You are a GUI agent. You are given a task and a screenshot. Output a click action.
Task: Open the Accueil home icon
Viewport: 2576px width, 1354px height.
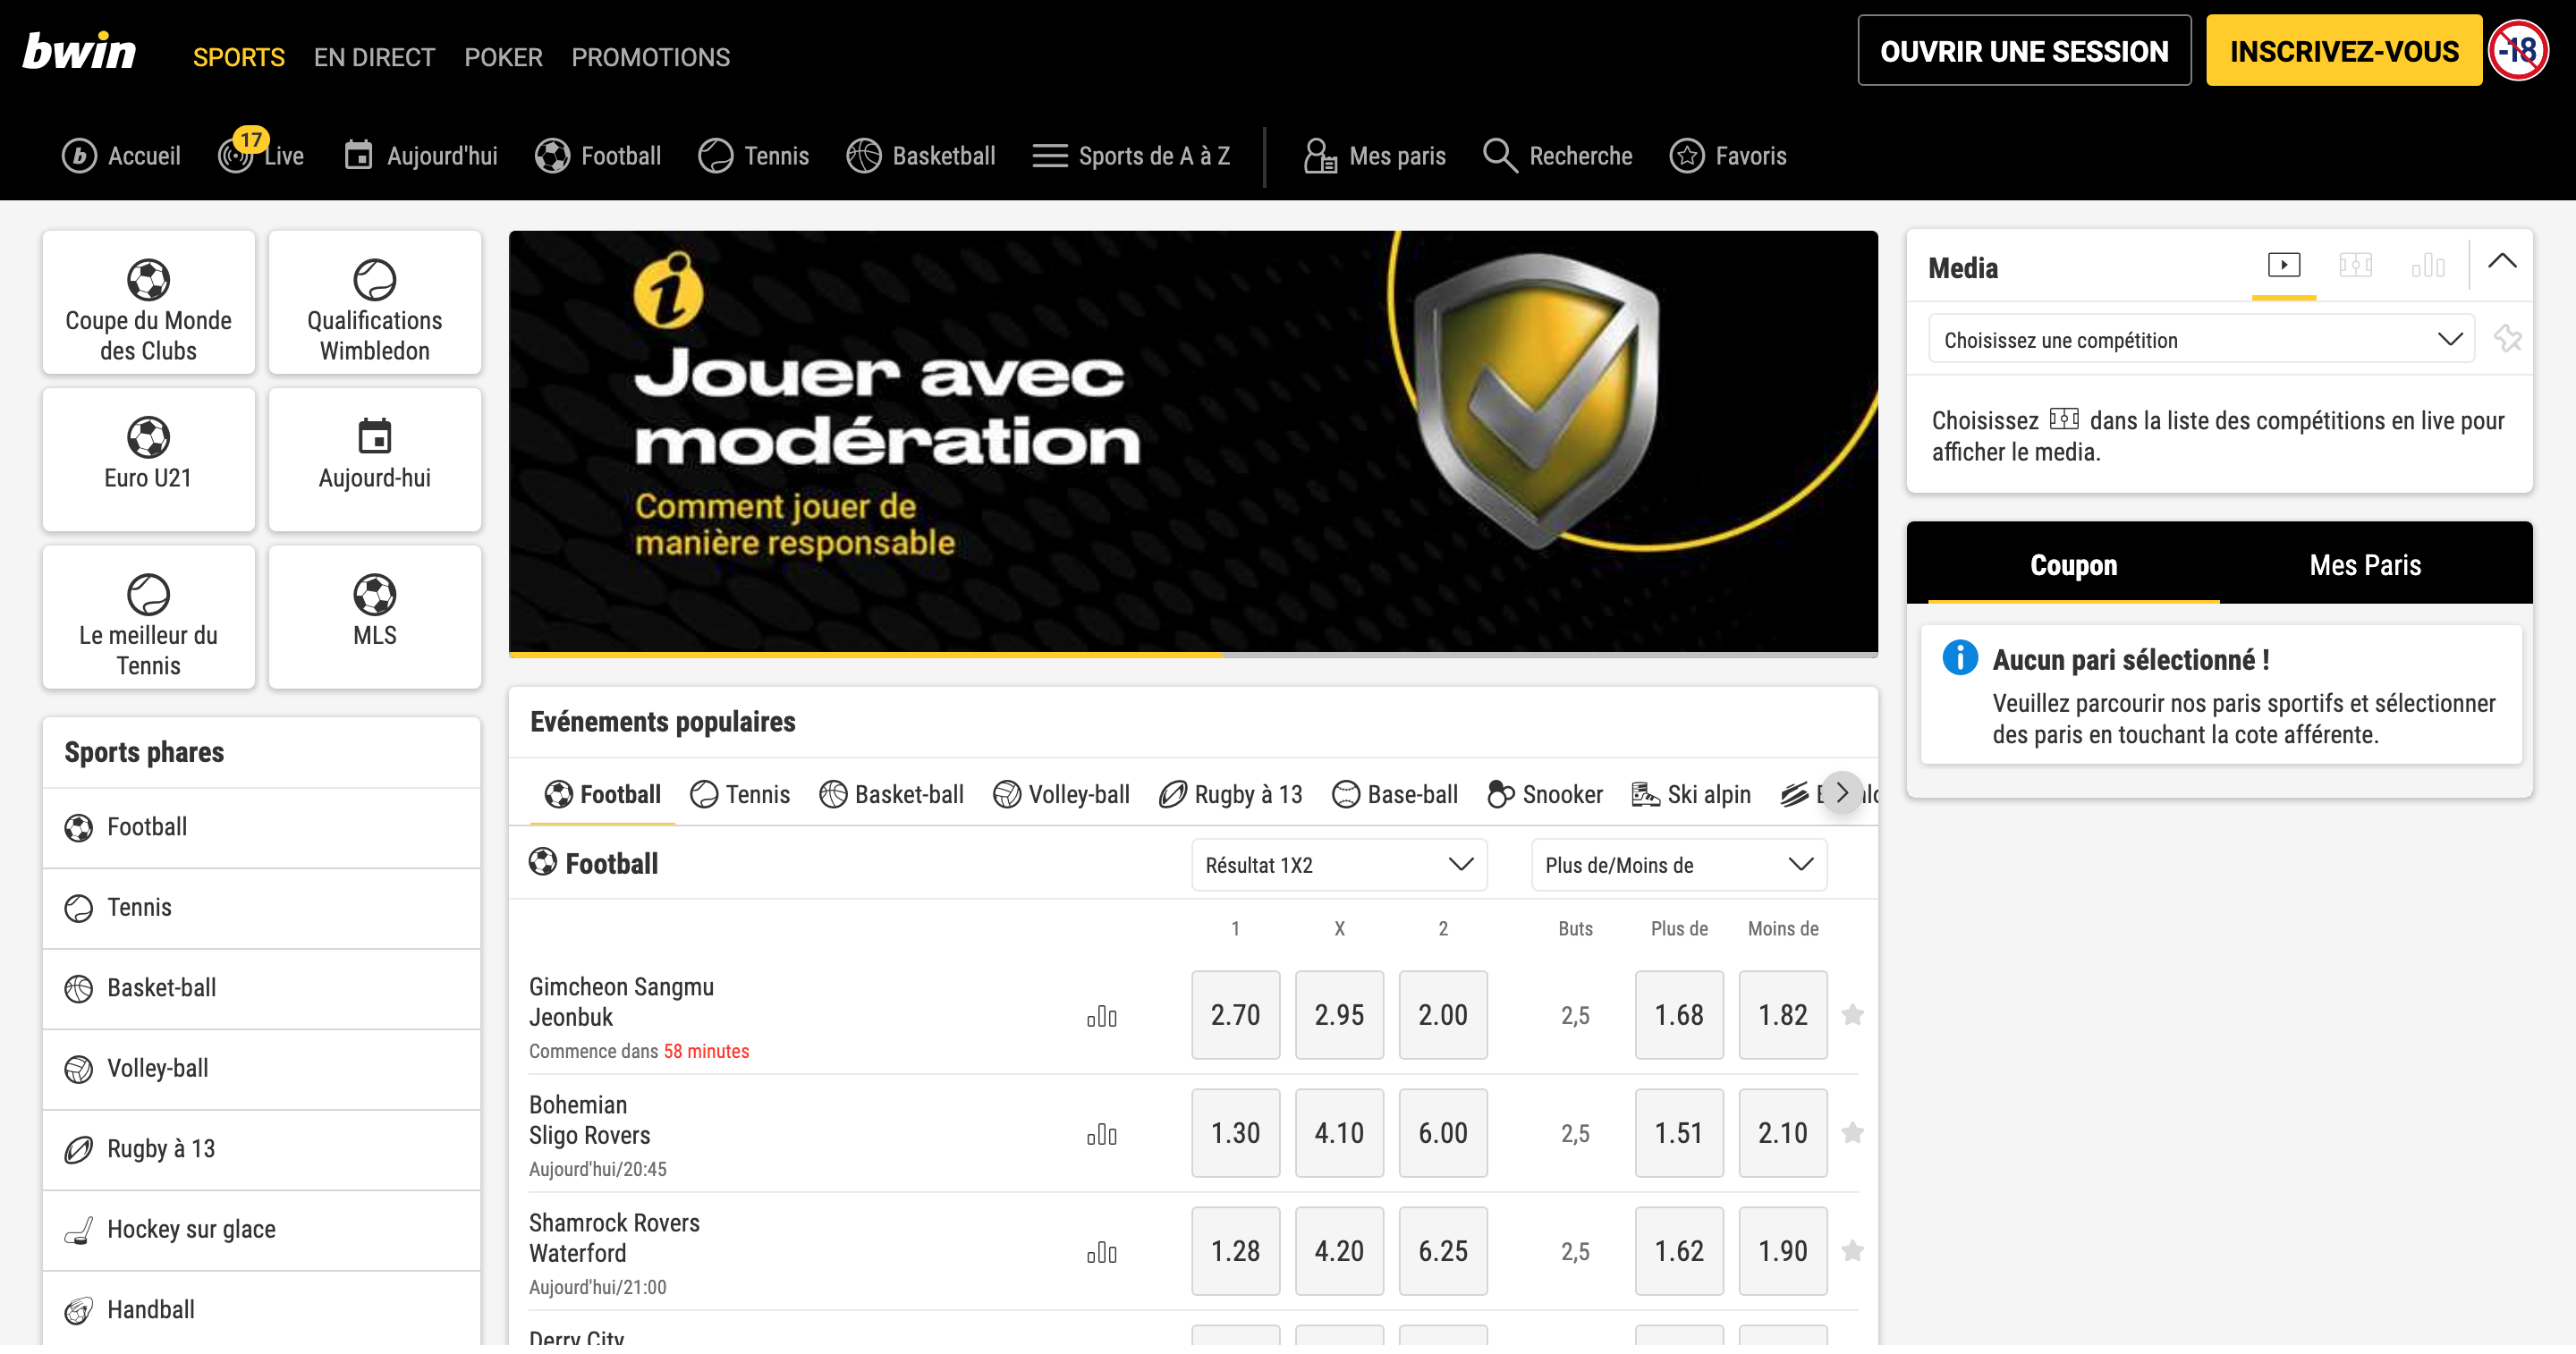[x=121, y=156]
